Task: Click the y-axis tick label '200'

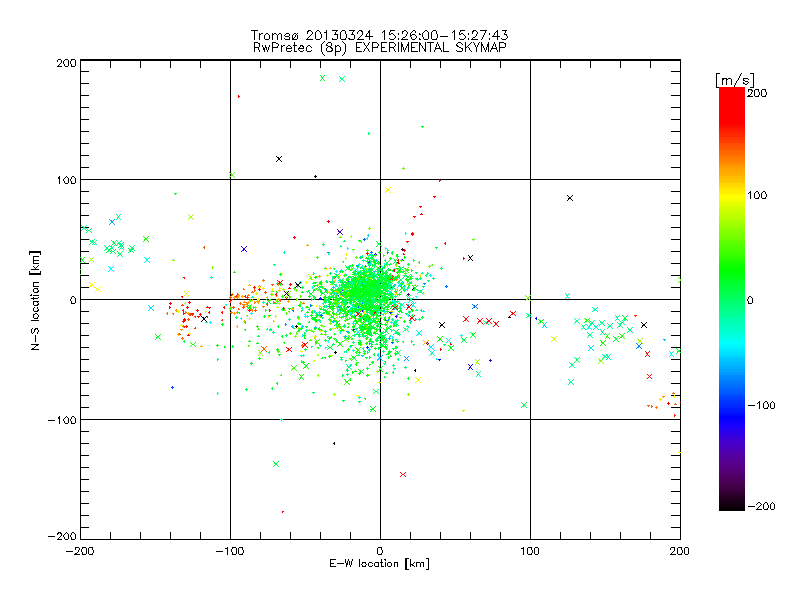Action: coord(67,63)
